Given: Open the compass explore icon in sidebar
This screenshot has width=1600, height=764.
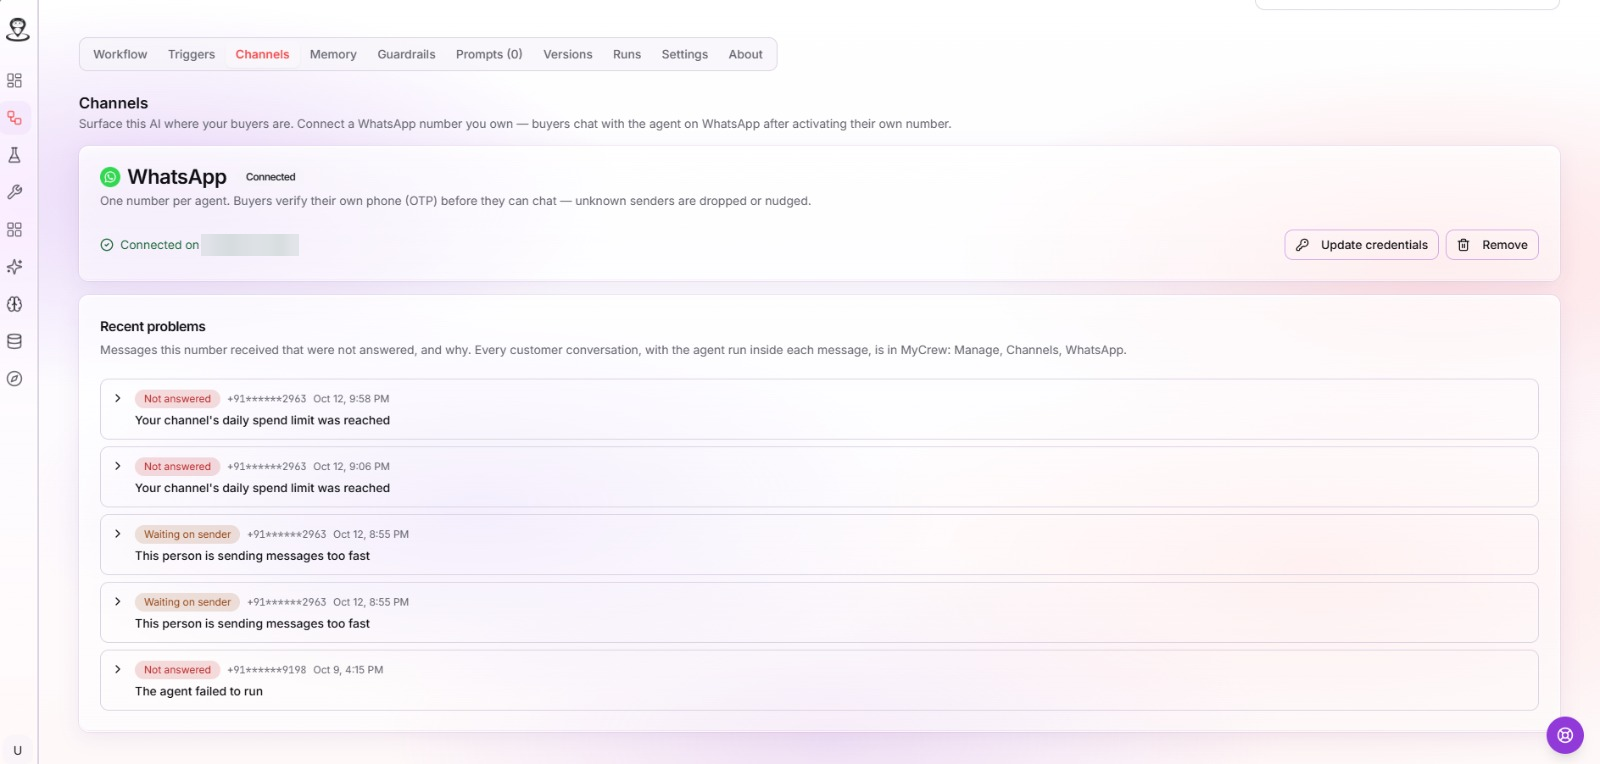Looking at the screenshot, I should coord(14,379).
